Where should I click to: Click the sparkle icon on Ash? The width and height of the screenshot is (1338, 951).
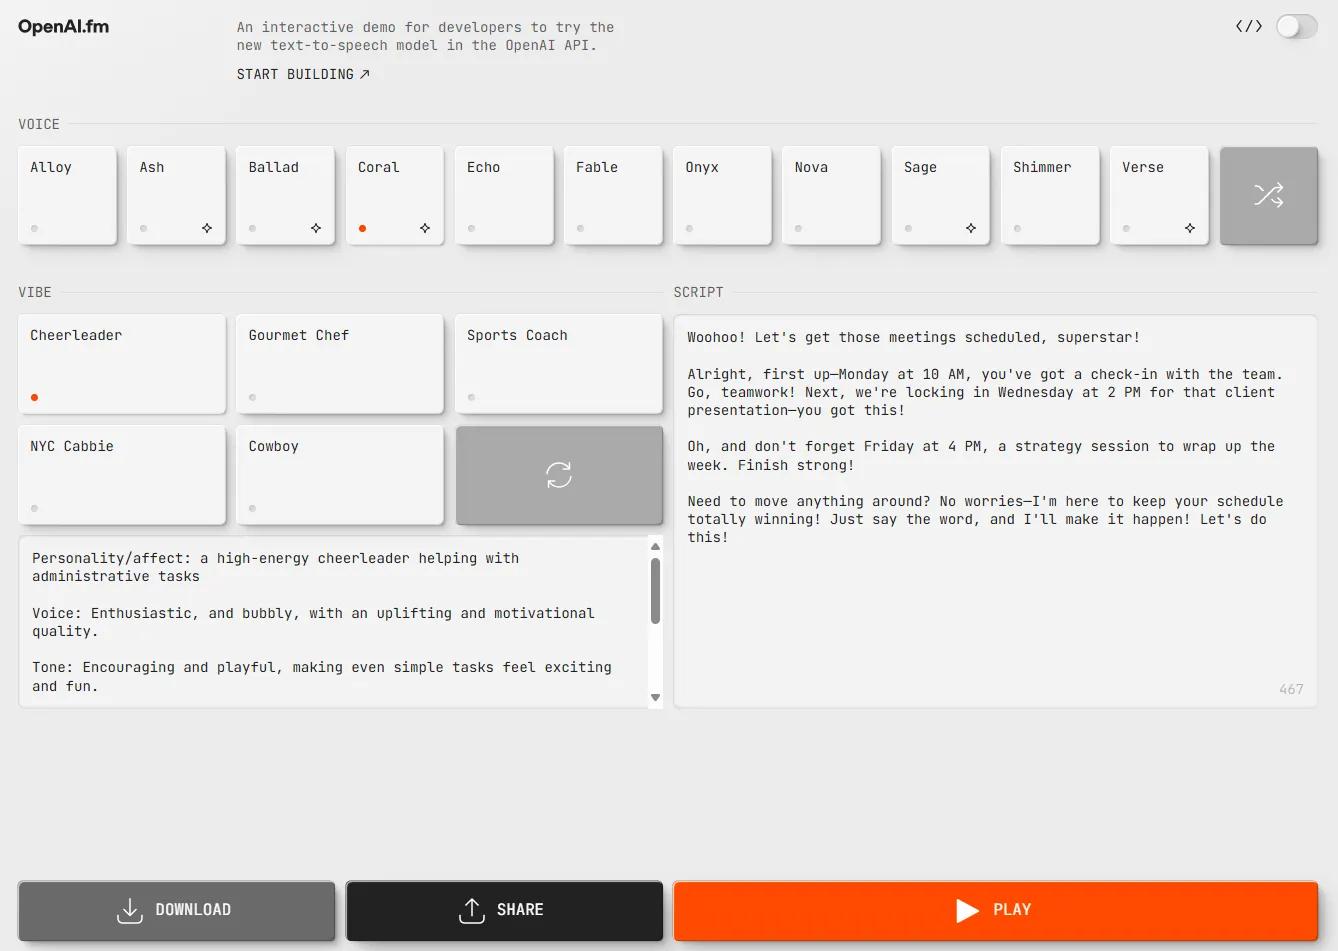[x=207, y=228]
